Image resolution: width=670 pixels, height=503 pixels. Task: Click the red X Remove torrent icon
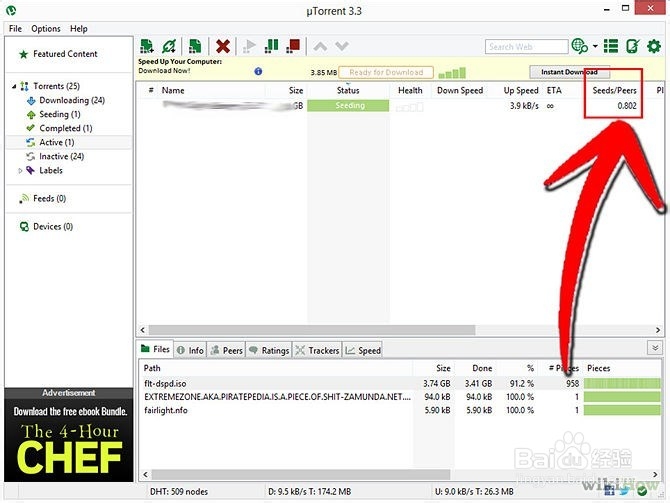[x=223, y=46]
